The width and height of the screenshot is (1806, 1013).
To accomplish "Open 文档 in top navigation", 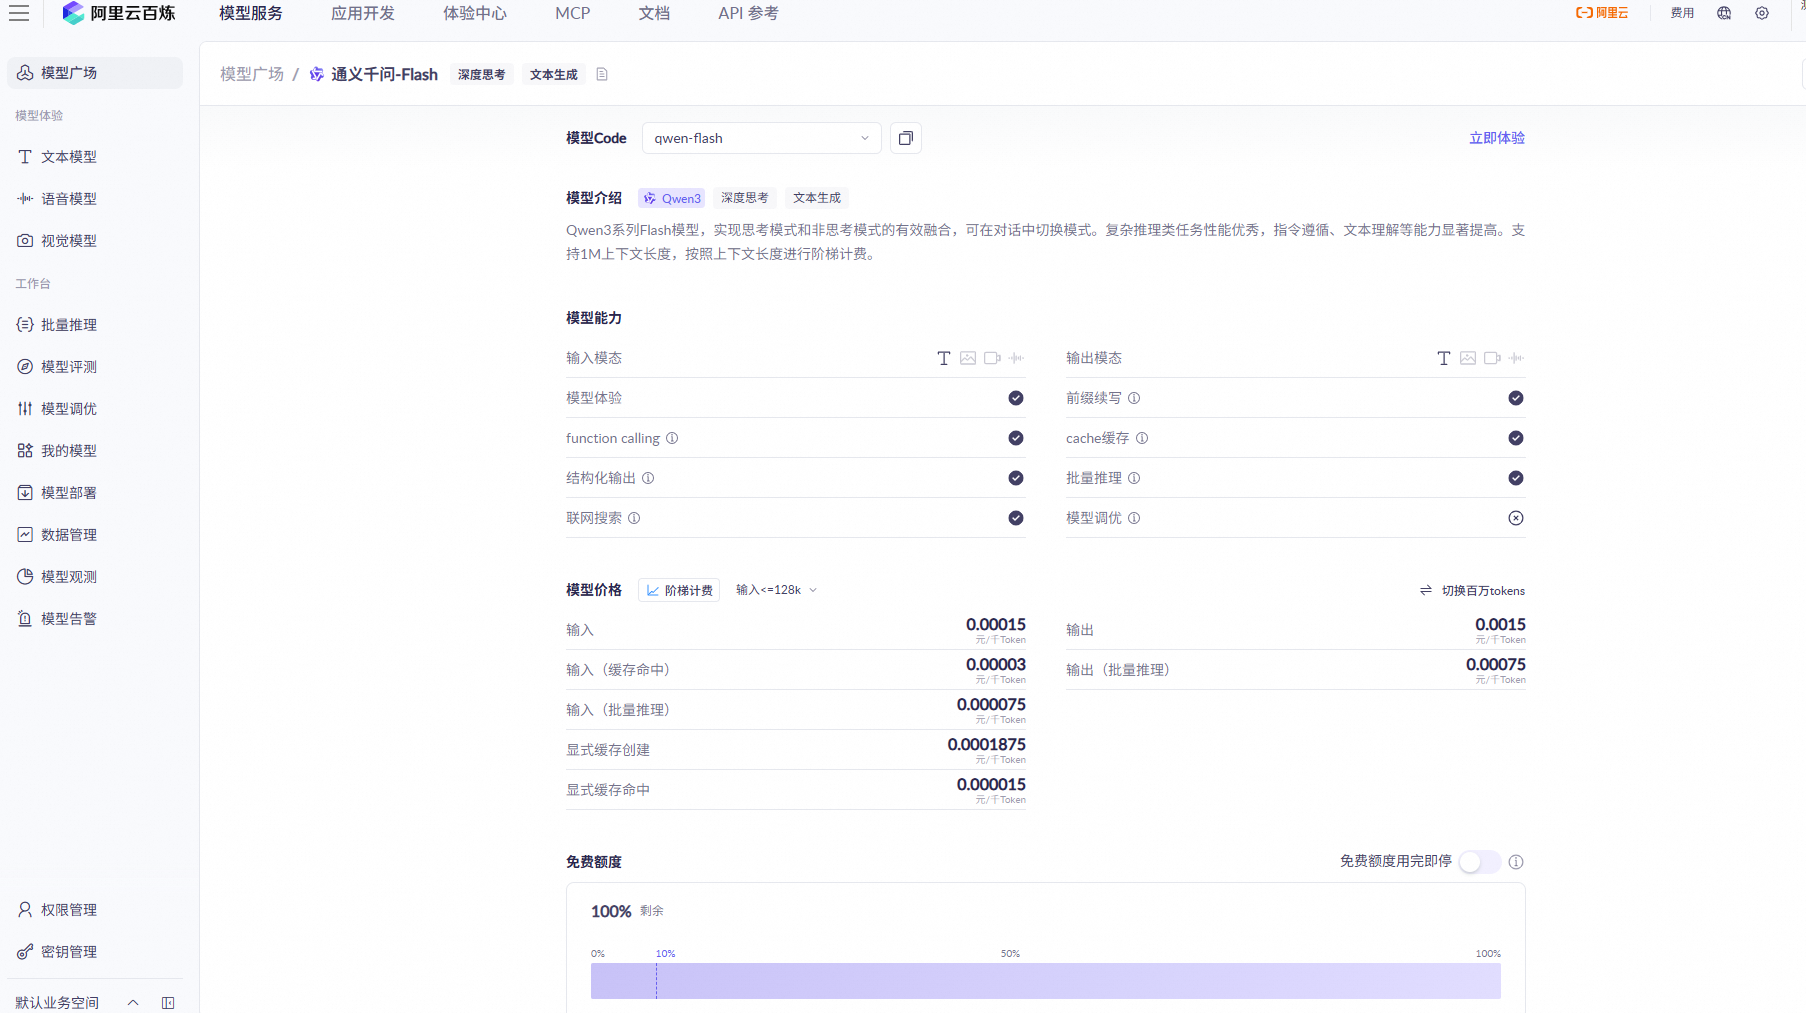I will (654, 13).
